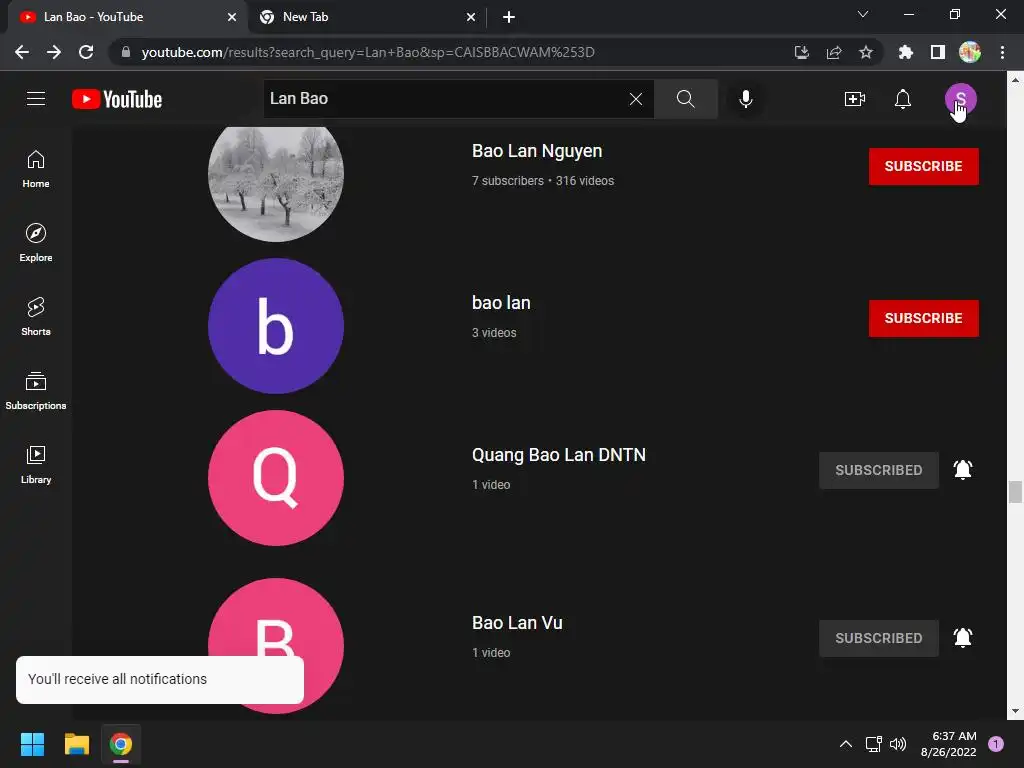The height and width of the screenshot is (768, 1024).
Task: Share this page from address bar
Action: pyautogui.click(x=833, y=52)
